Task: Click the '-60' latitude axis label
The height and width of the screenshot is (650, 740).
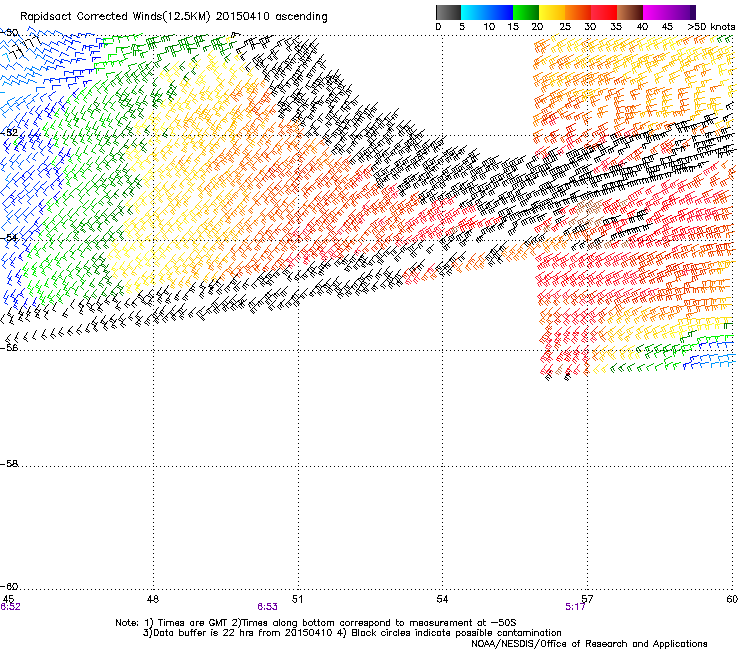Action: (x=9, y=586)
